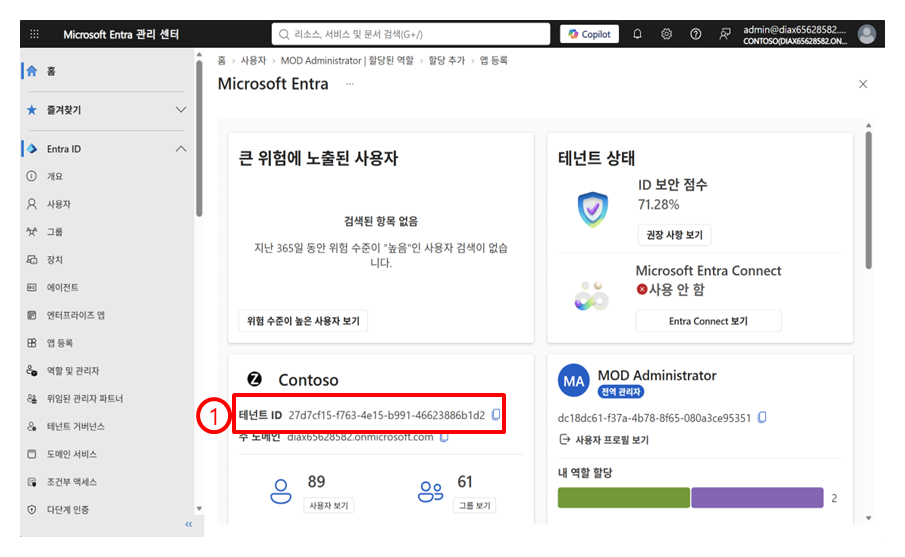Open the notifications bell icon

point(637,34)
